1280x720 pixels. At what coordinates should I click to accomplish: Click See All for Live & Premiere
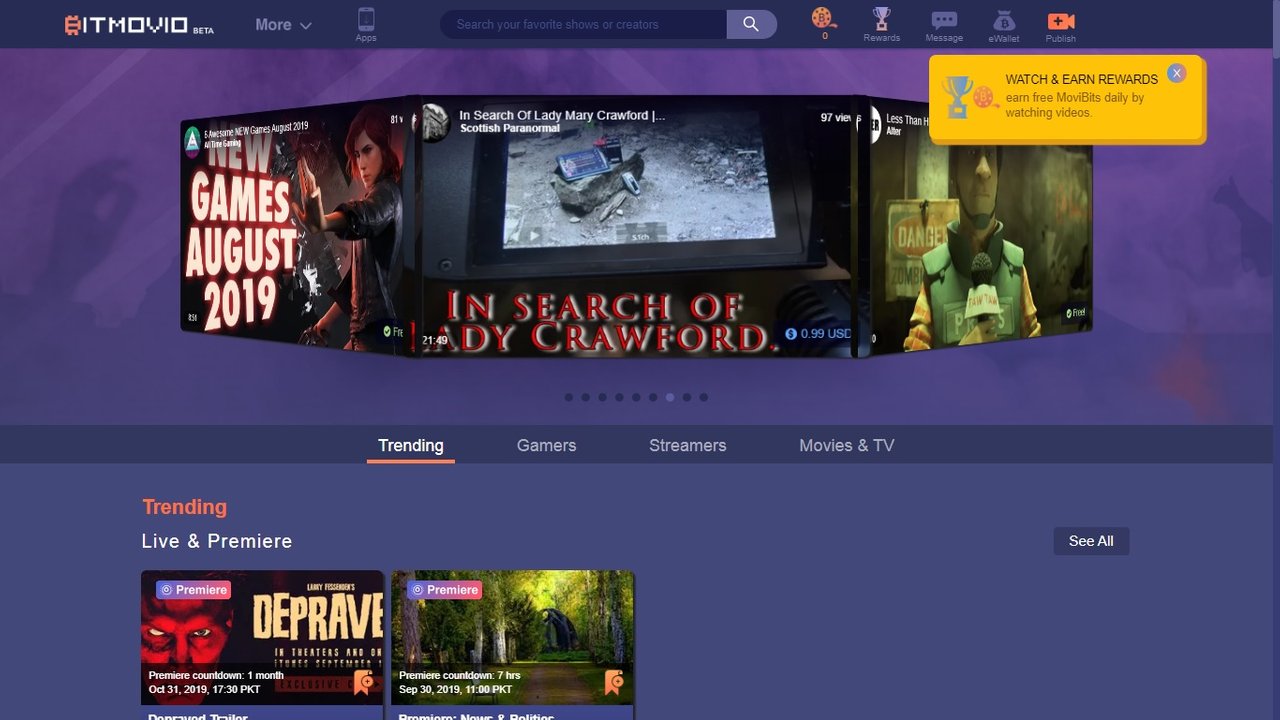point(1091,541)
